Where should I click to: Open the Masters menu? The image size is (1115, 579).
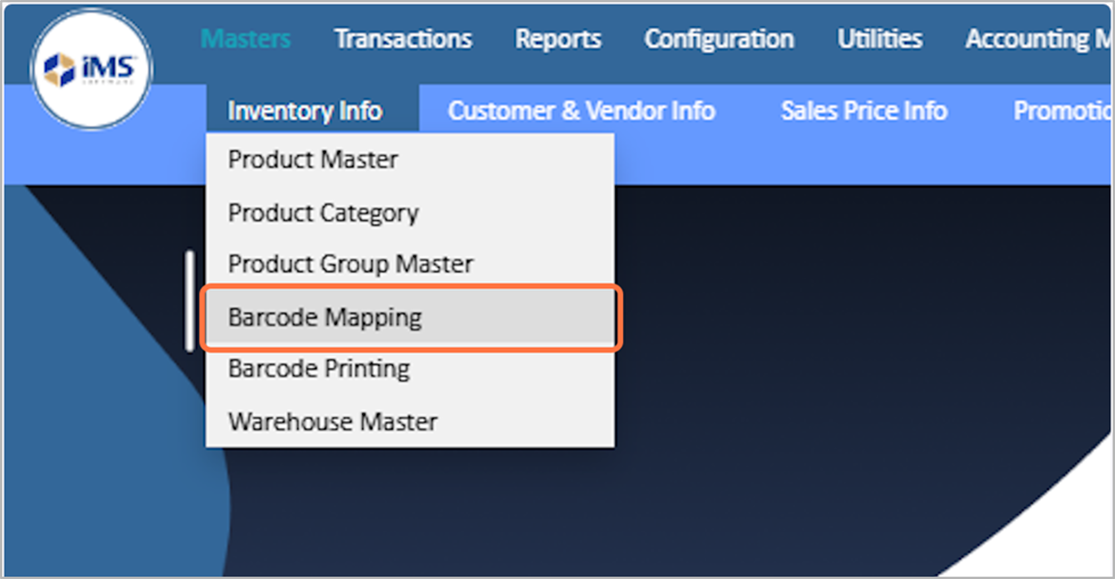[x=246, y=39]
